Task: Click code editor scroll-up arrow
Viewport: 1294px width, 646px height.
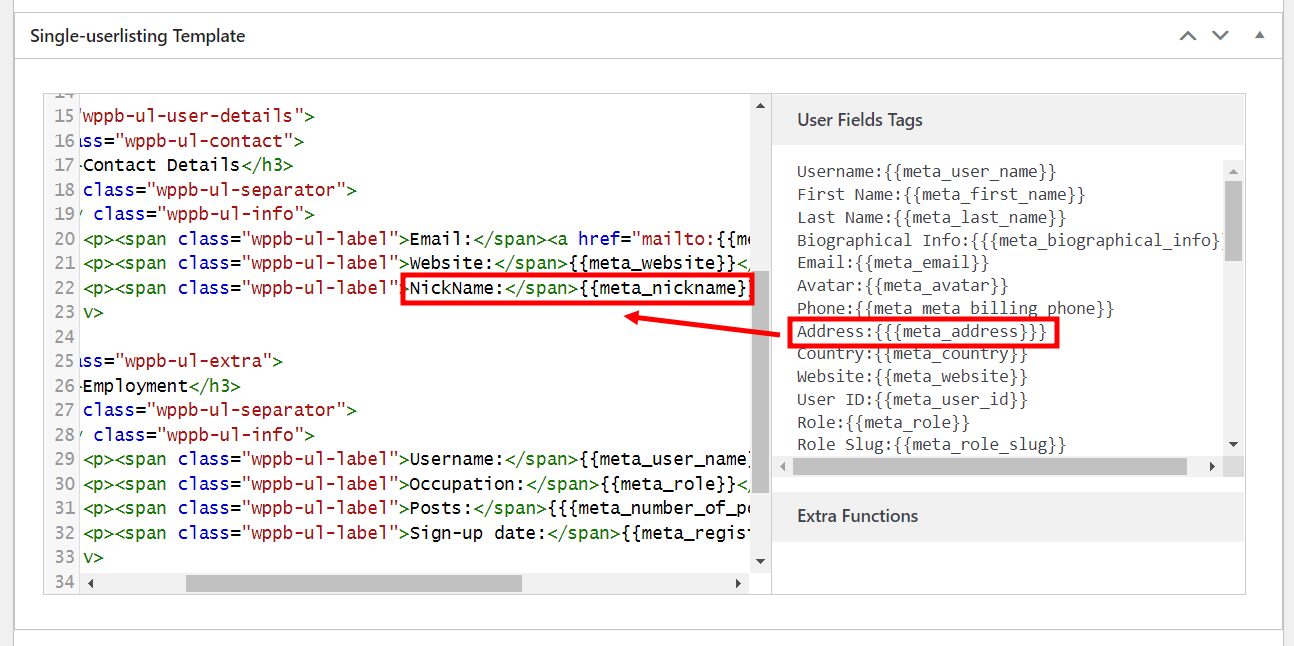Action: click(760, 106)
